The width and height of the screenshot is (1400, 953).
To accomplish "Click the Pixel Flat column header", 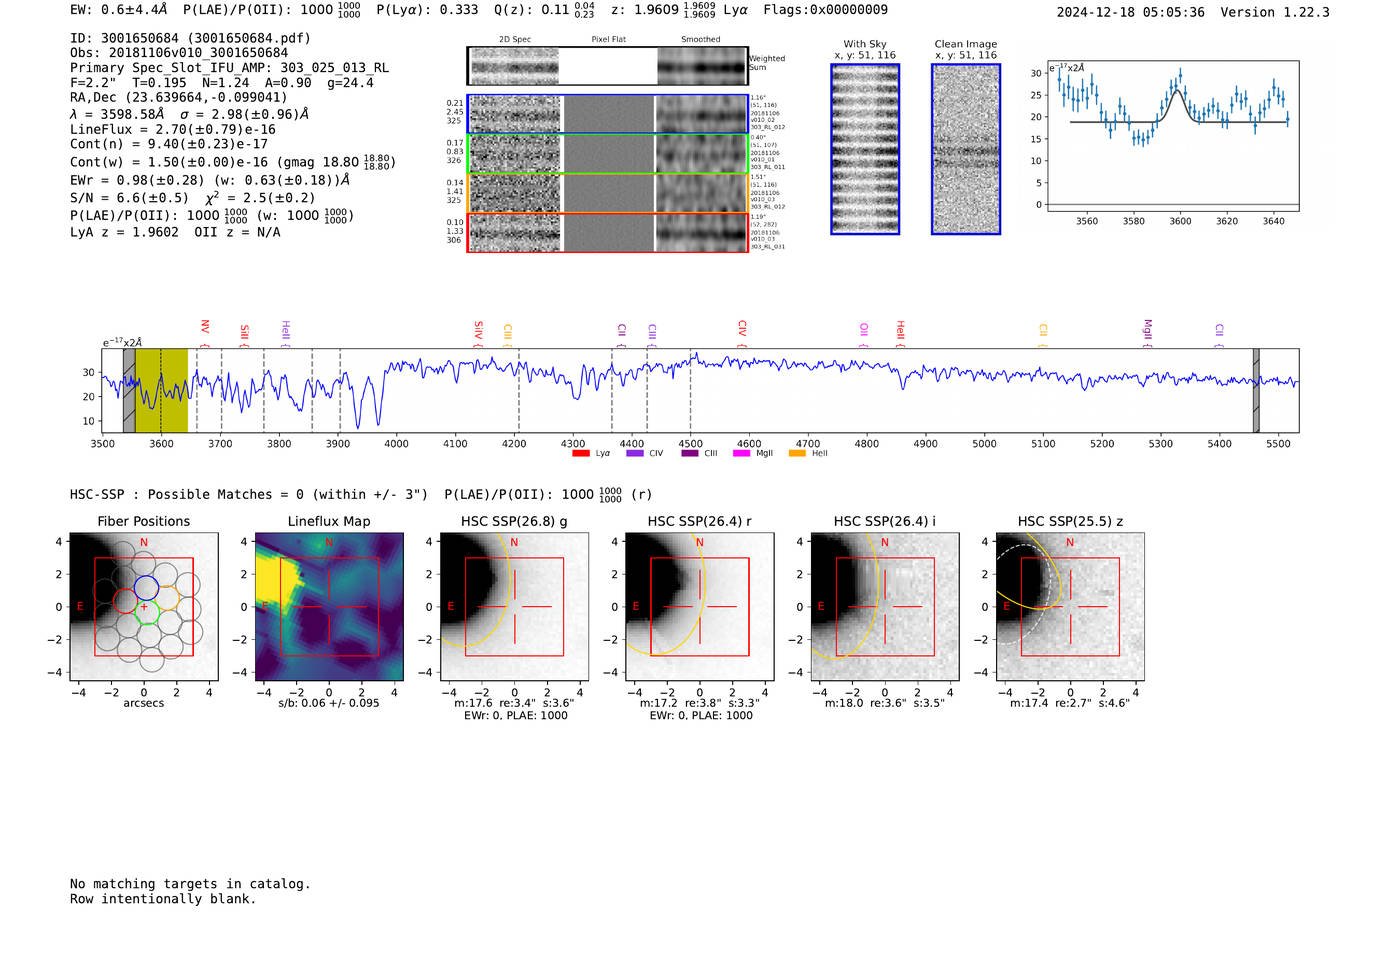I will pos(608,40).
